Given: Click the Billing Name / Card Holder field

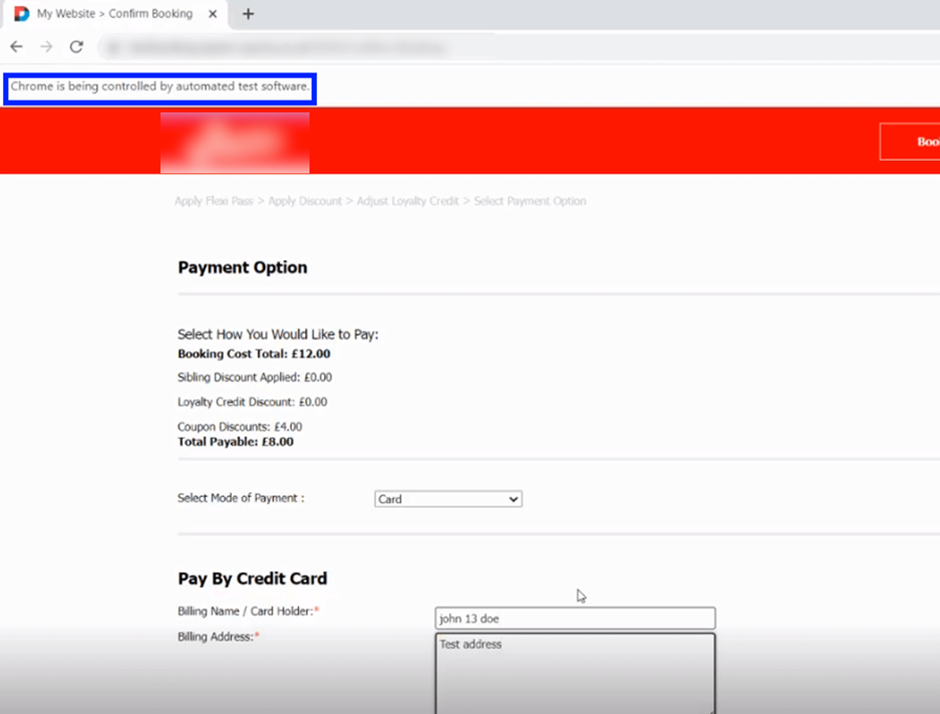Looking at the screenshot, I should click(x=575, y=618).
